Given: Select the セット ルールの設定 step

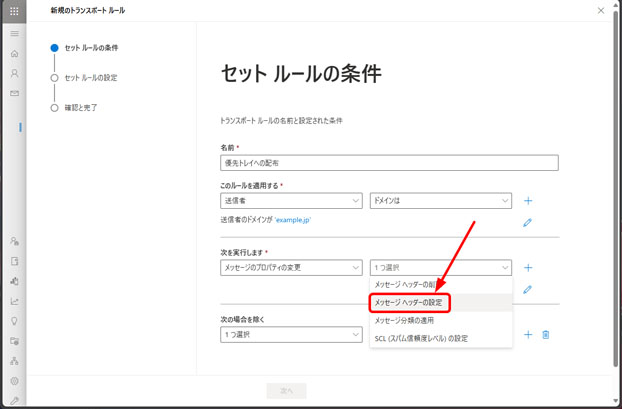Looking at the screenshot, I should click(84, 78).
